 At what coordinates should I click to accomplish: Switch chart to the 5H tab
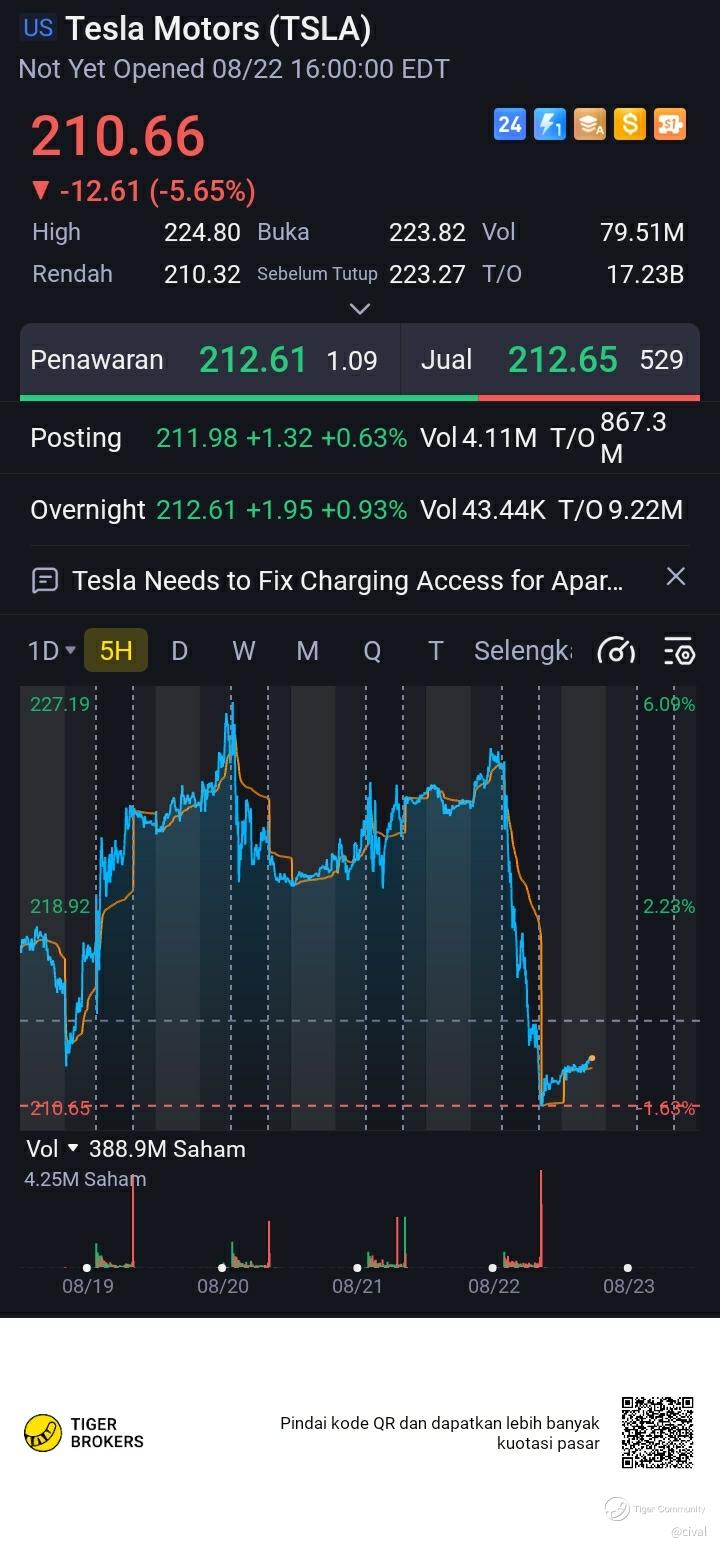tap(116, 652)
